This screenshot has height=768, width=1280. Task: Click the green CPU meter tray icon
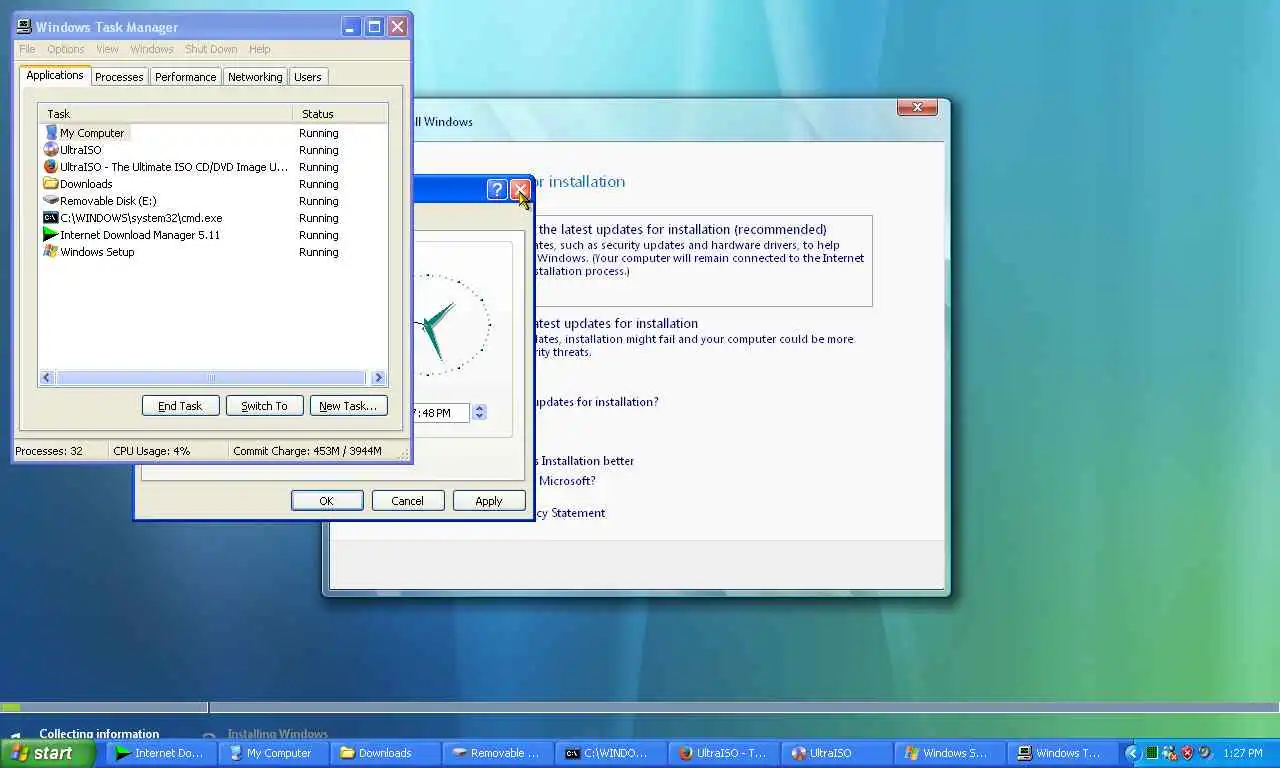[1152, 753]
